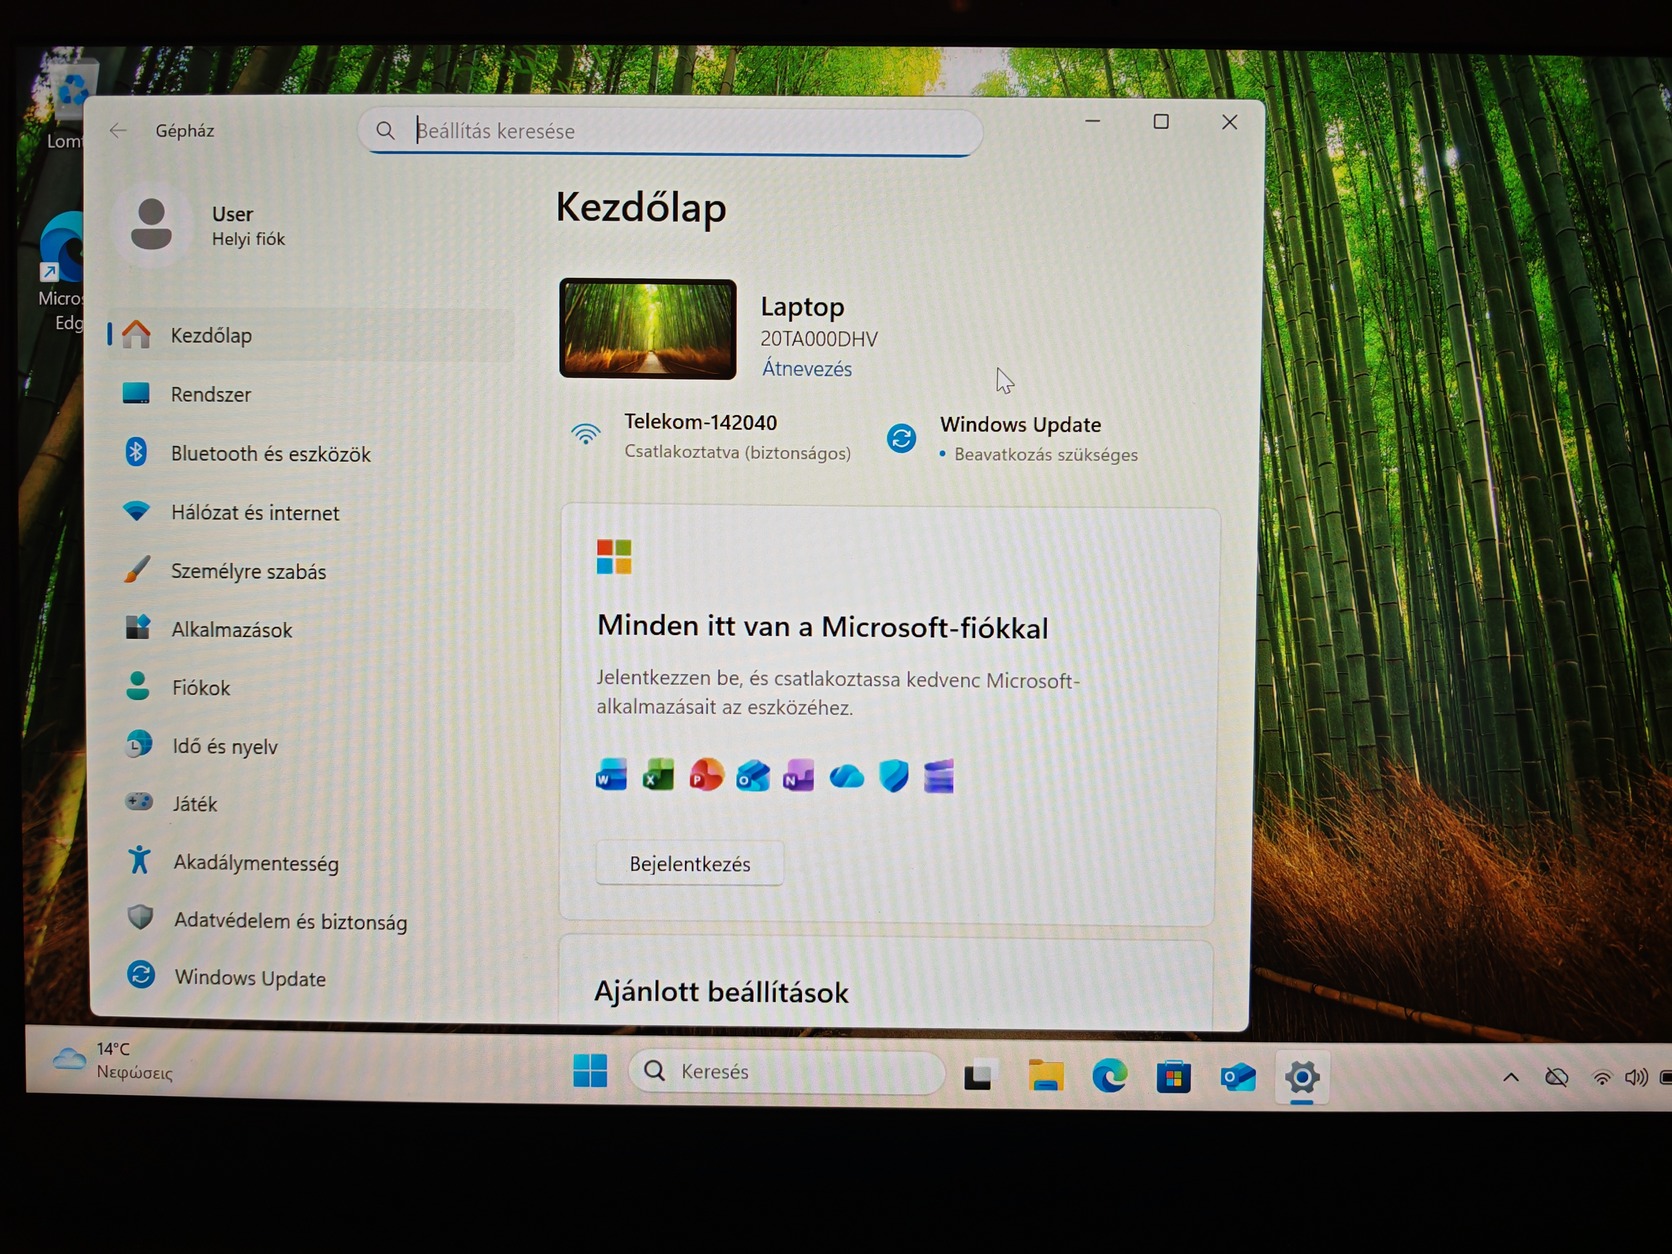Maximize the Gépház window

[1161, 122]
